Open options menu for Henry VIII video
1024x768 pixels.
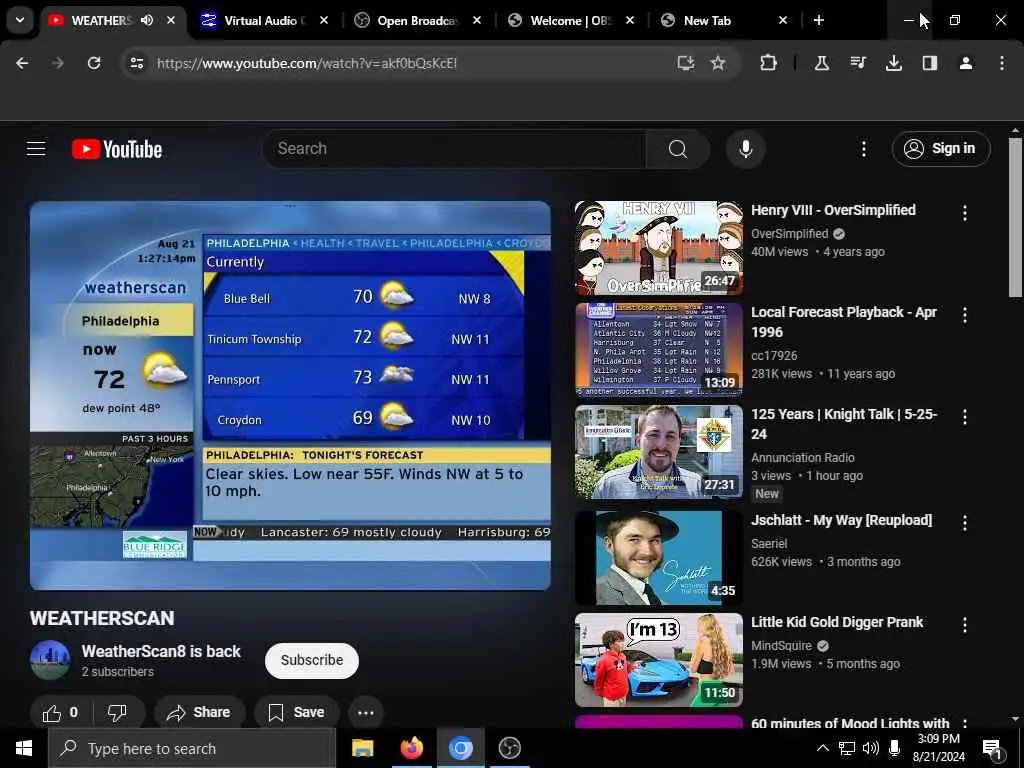point(965,213)
